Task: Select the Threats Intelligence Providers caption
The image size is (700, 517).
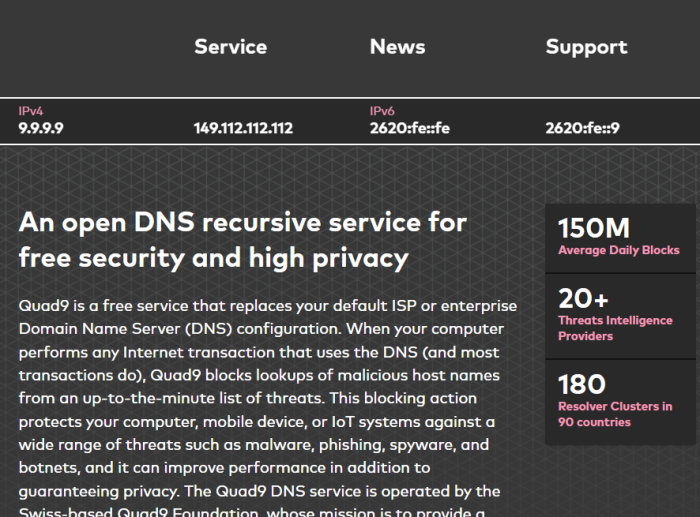Action: (615, 328)
